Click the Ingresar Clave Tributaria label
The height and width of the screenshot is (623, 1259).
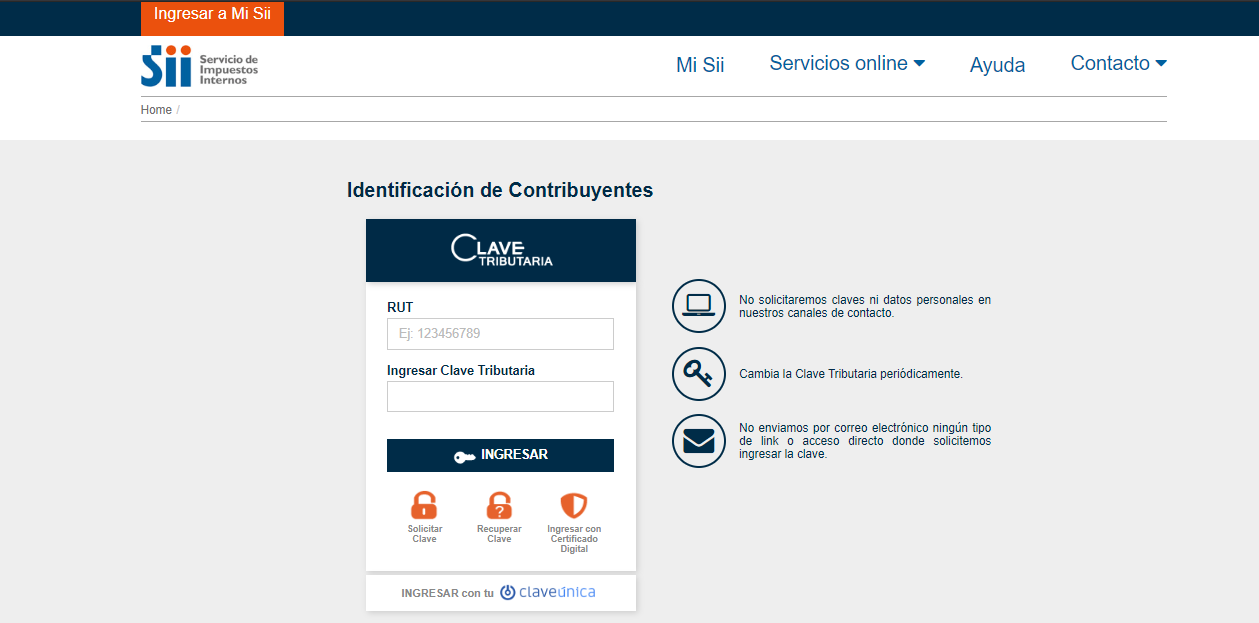point(461,370)
